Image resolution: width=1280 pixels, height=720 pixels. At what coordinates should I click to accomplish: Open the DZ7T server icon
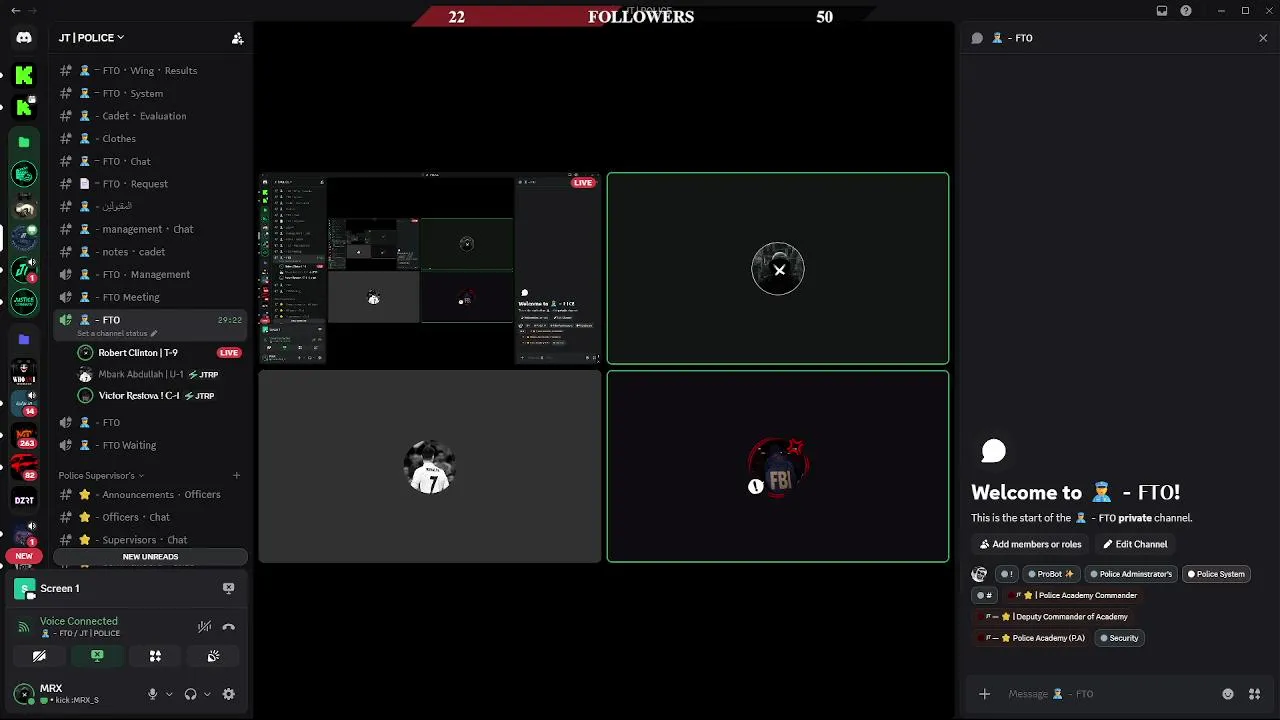pyautogui.click(x=24, y=500)
